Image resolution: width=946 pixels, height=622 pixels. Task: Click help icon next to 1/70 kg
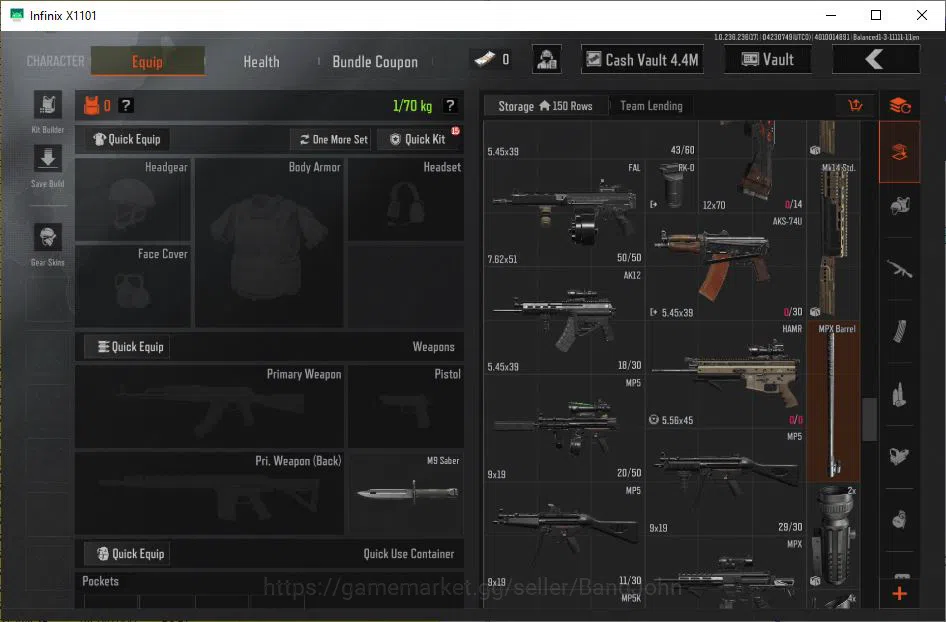[x=449, y=106]
